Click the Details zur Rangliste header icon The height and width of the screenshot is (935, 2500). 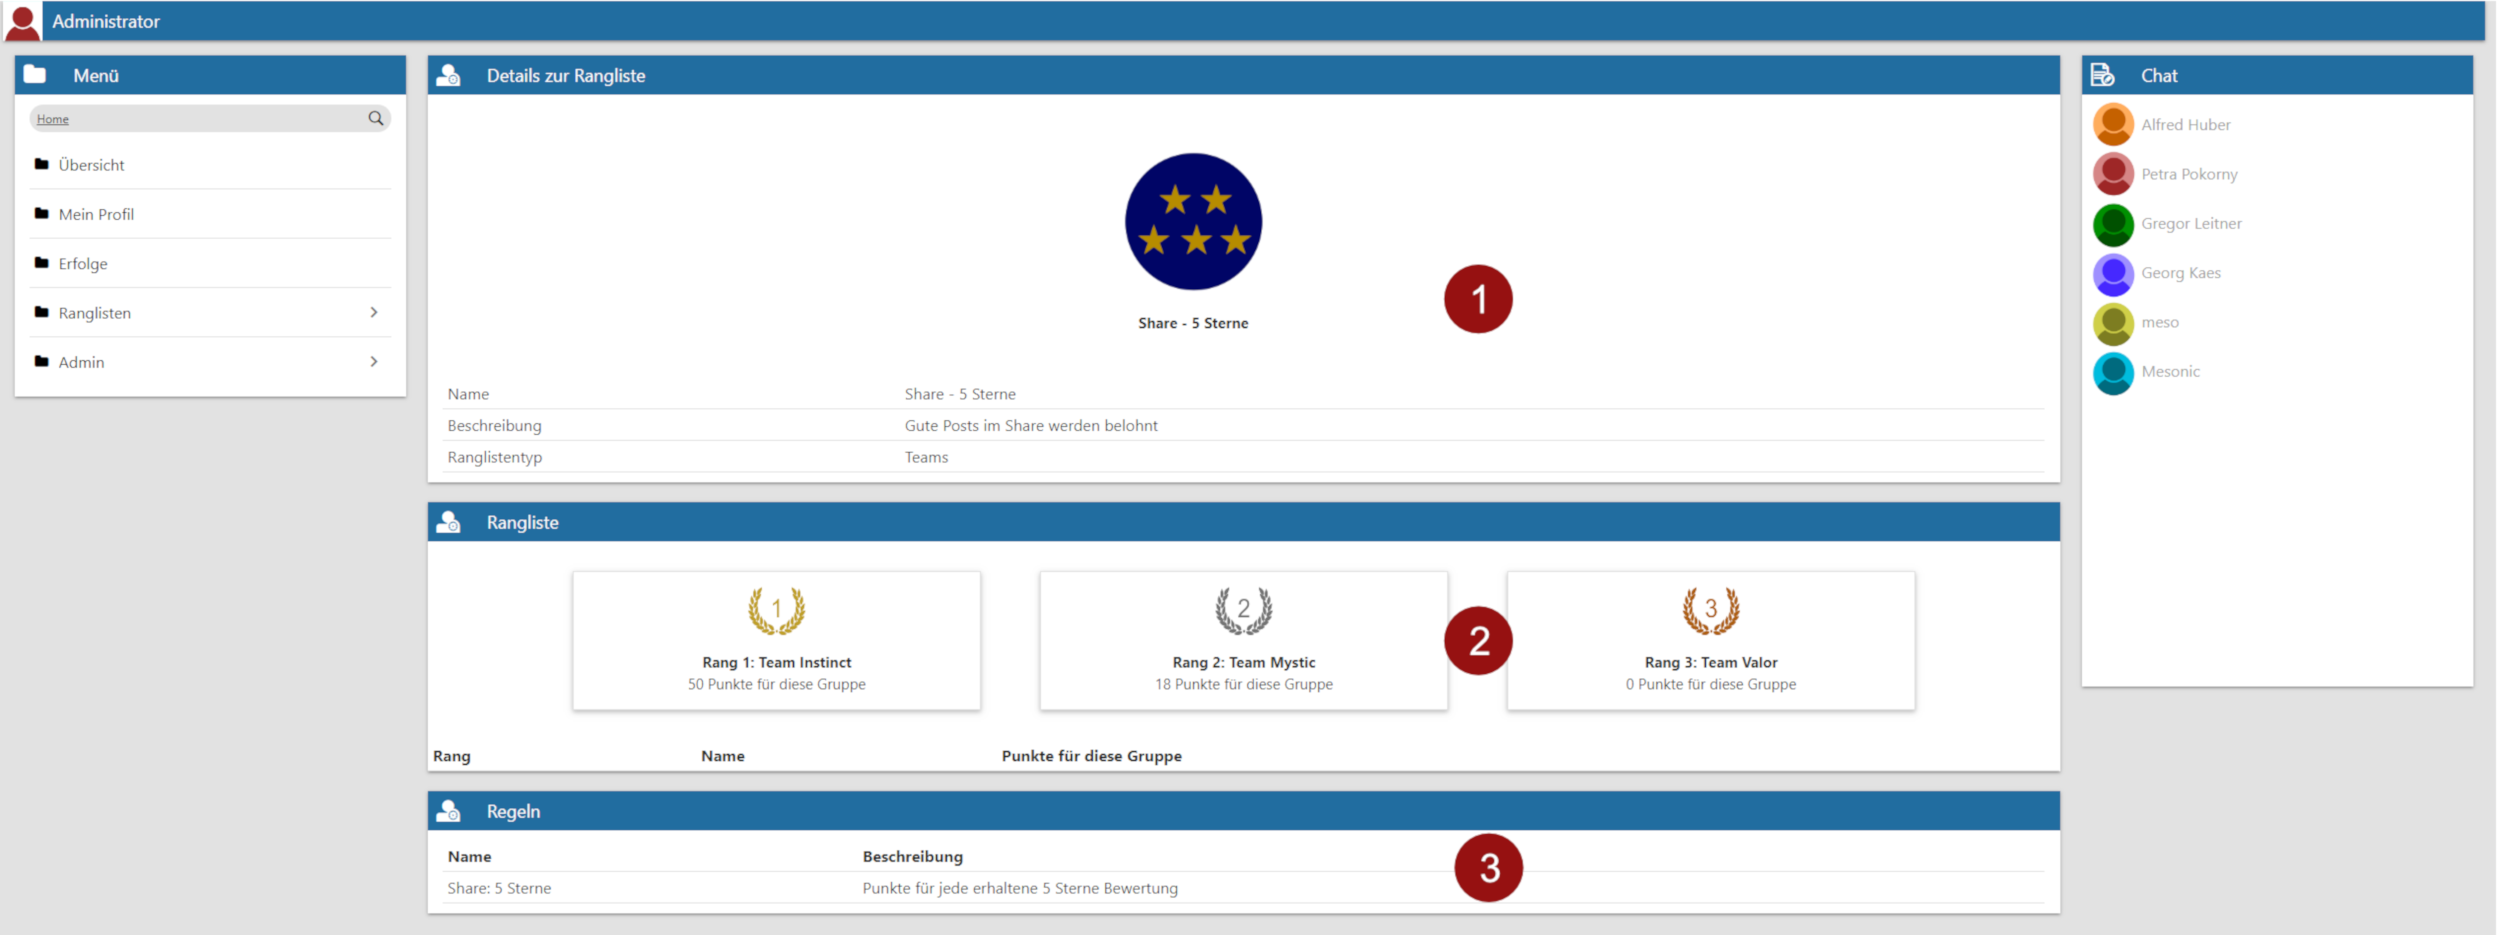(x=448, y=76)
